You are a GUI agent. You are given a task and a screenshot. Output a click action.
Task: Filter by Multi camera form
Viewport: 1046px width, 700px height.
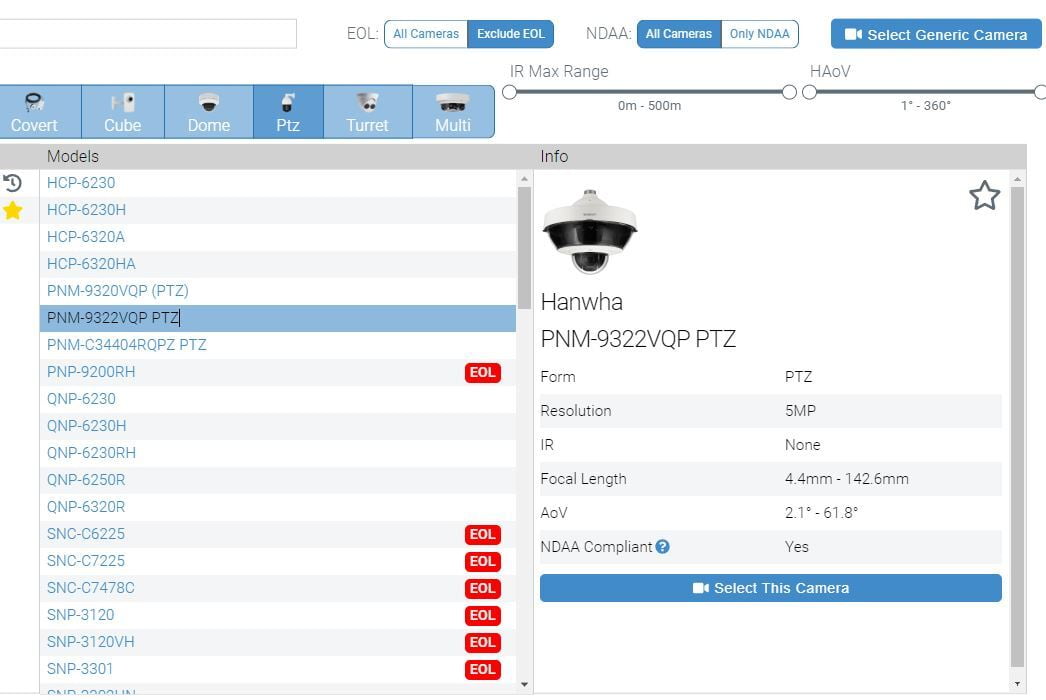[x=453, y=111]
